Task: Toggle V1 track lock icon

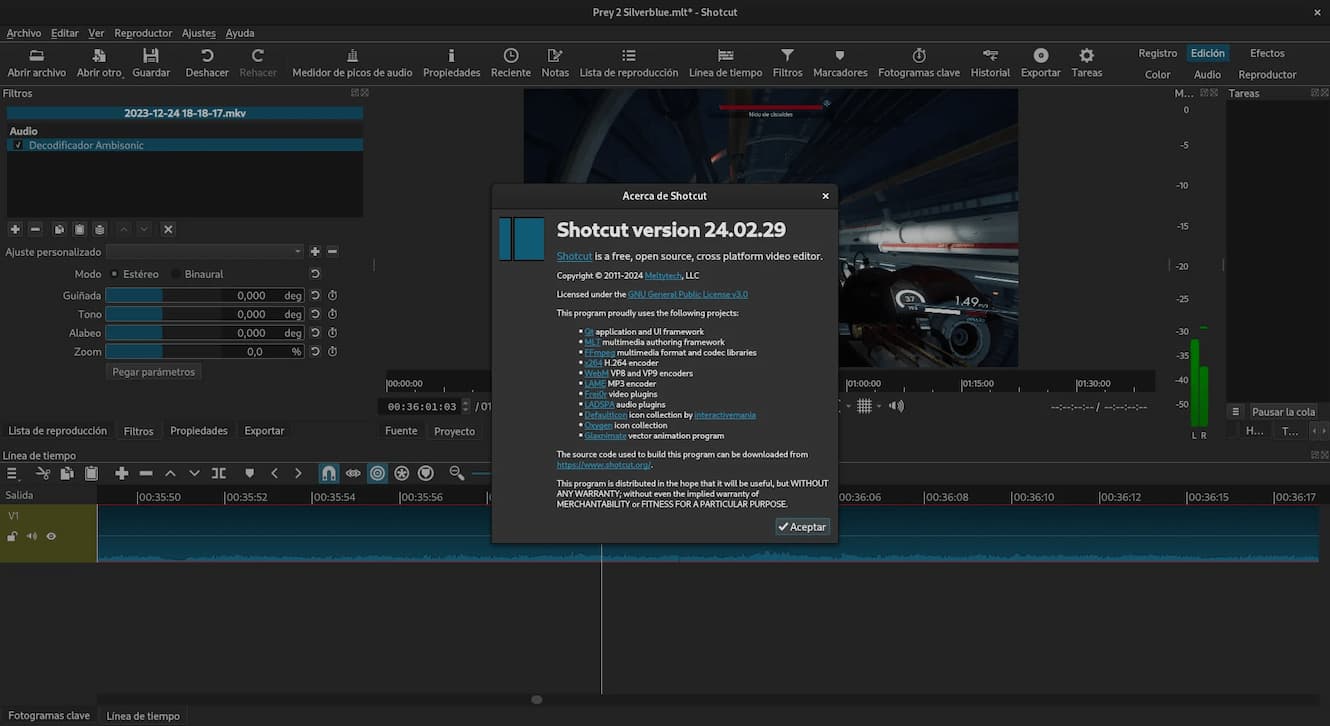Action: (x=12, y=537)
